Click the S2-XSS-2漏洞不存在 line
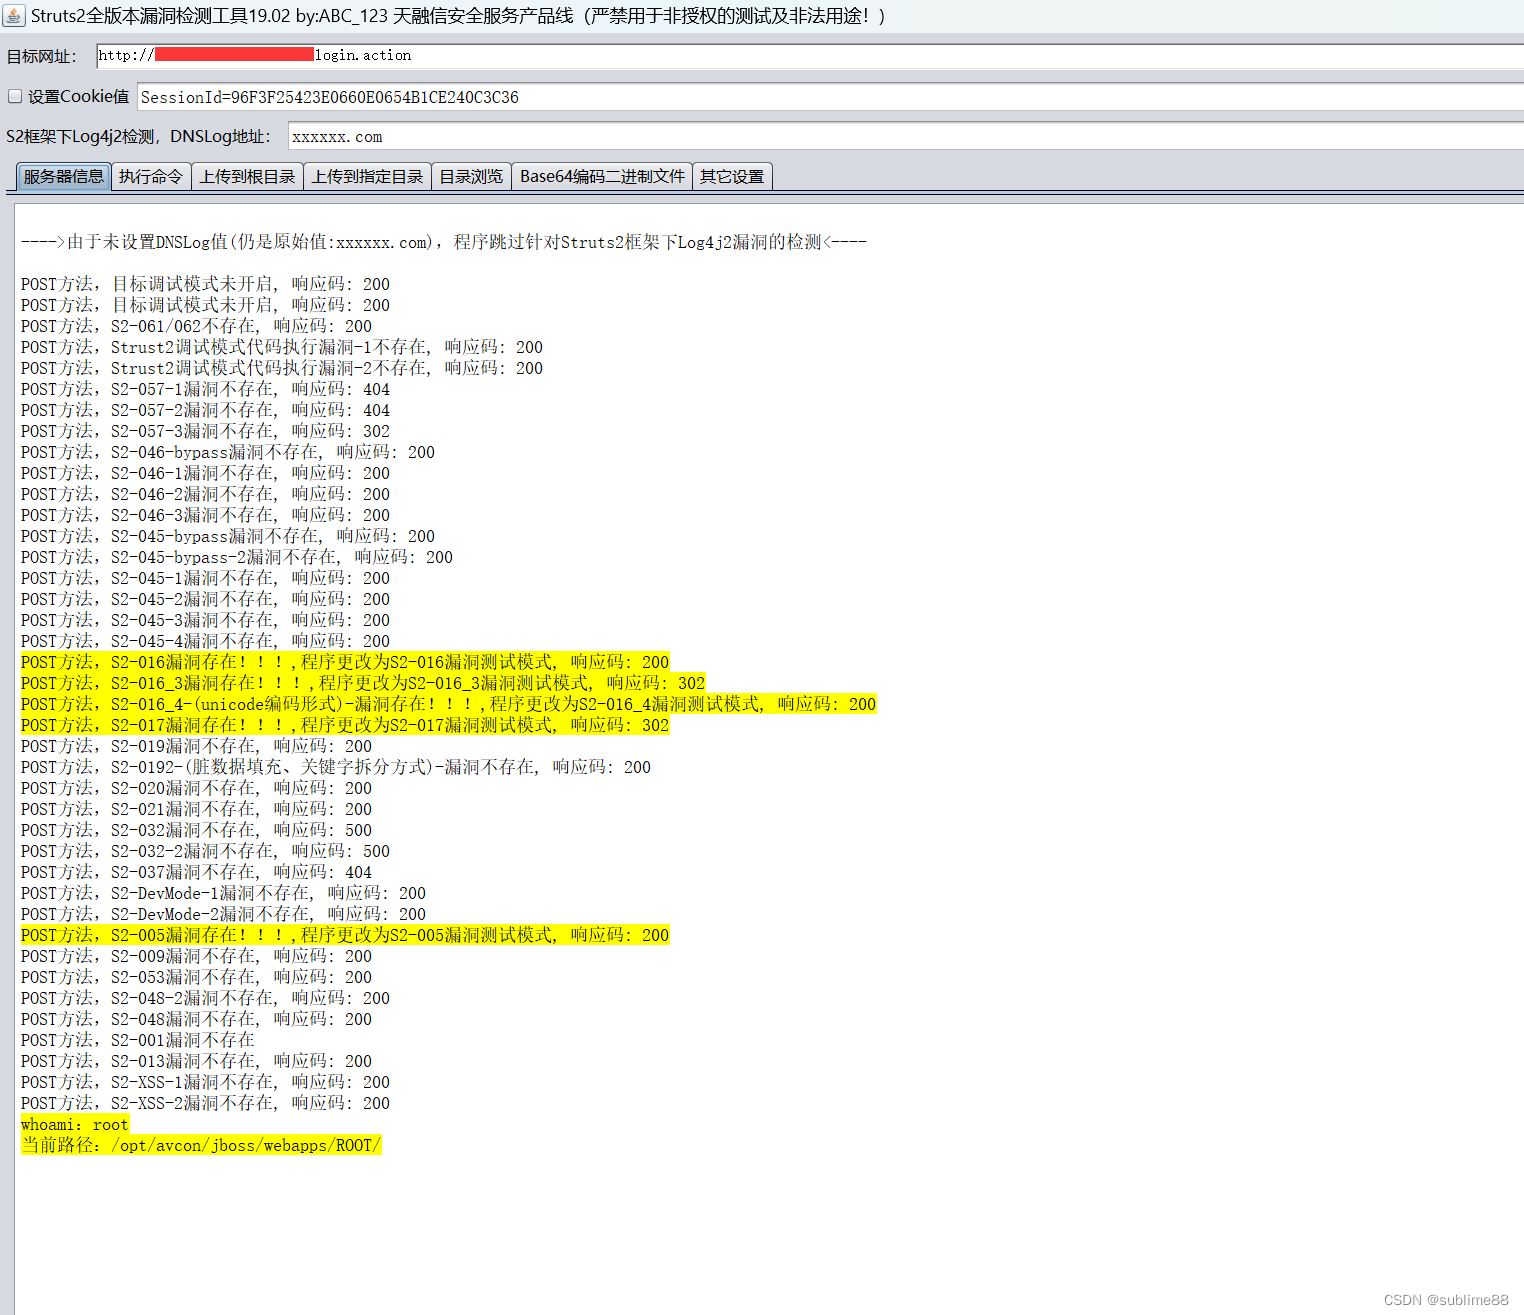This screenshot has height=1315, width=1524. point(205,1103)
